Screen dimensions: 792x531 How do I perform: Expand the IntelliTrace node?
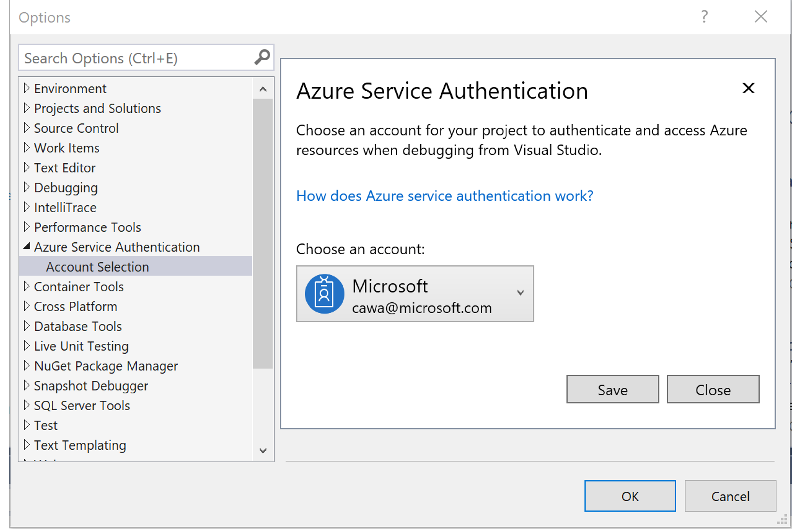[27, 207]
